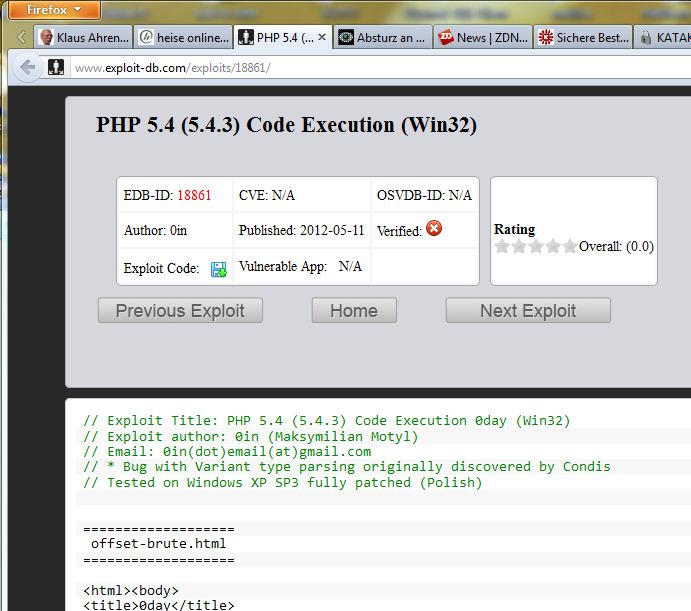This screenshot has height=611, width=691.
Task: Click the Email comment line
Action: click(227, 452)
